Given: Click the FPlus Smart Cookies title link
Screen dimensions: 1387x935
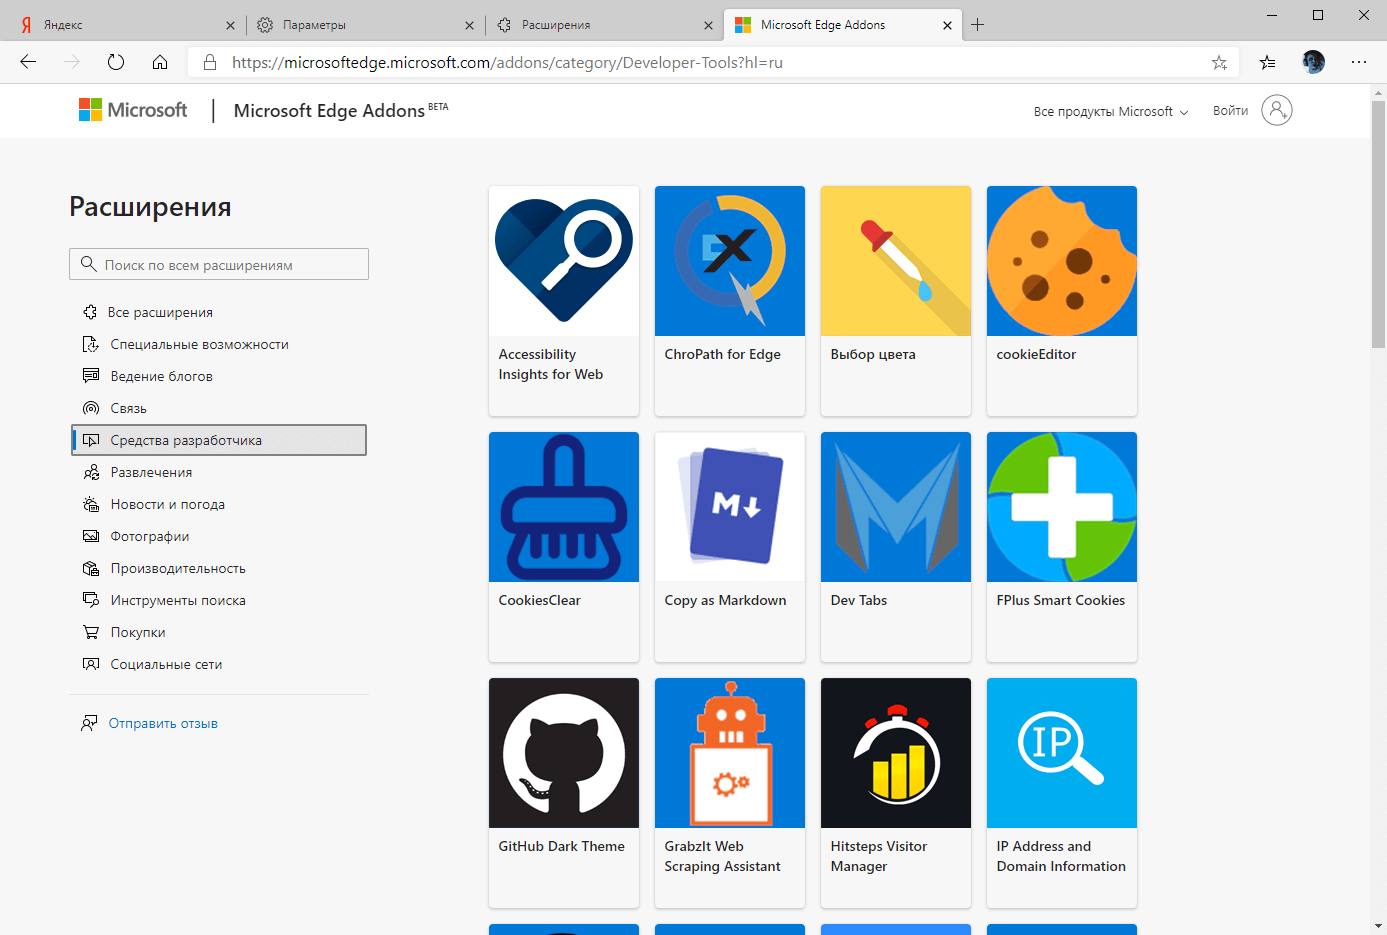Looking at the screenshot, I should click(x=1061, y=600).
